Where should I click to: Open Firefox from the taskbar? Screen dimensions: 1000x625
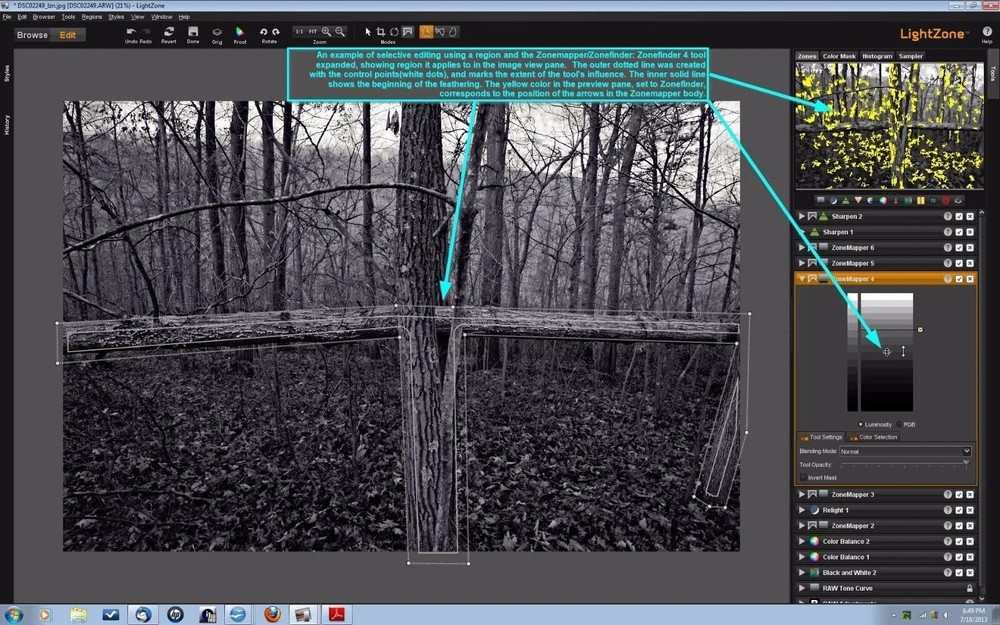coord(272,614)
